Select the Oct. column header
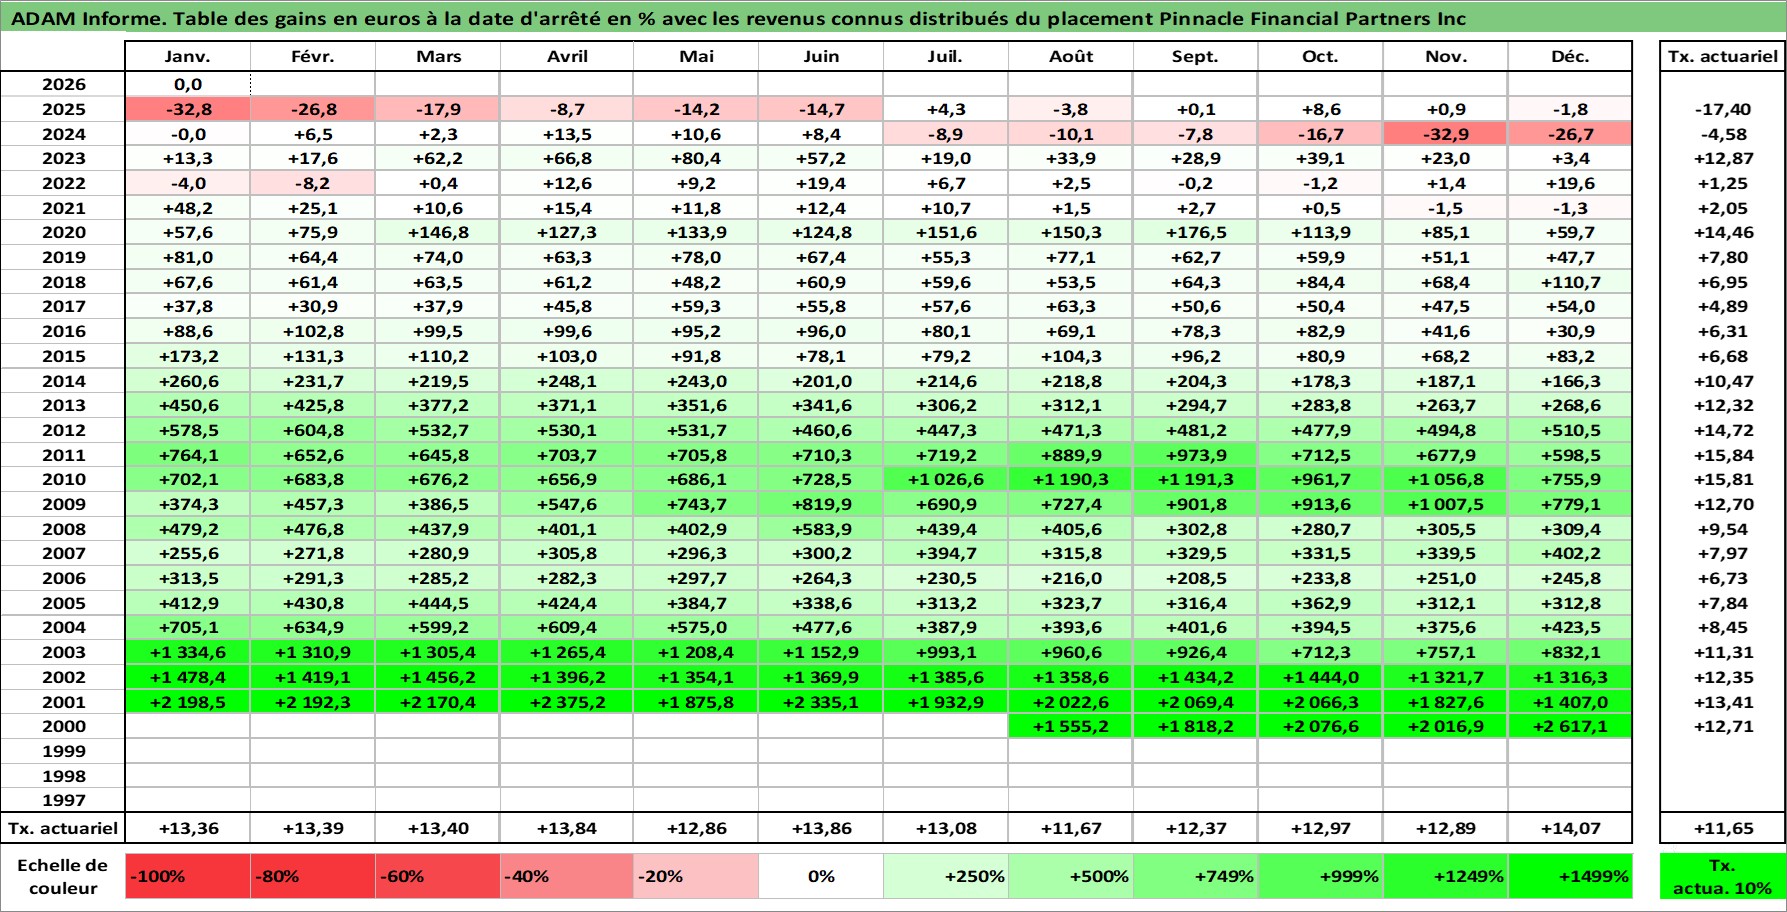Image resolution: width=1787 pixels, height=912 pixels. pos(1321,56)
